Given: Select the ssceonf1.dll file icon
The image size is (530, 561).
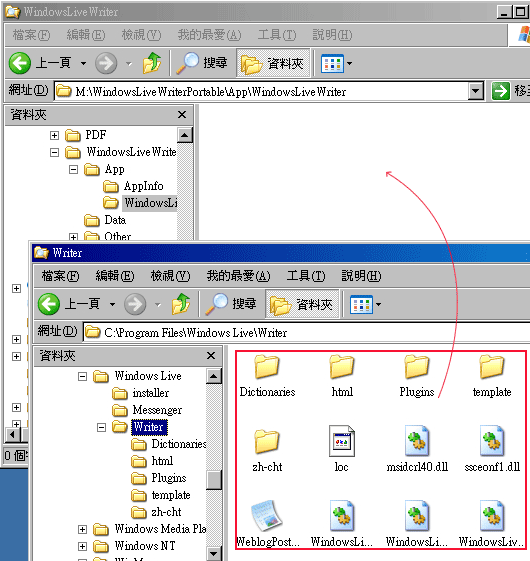Looking at the screenshot, I should coord(492,440).
